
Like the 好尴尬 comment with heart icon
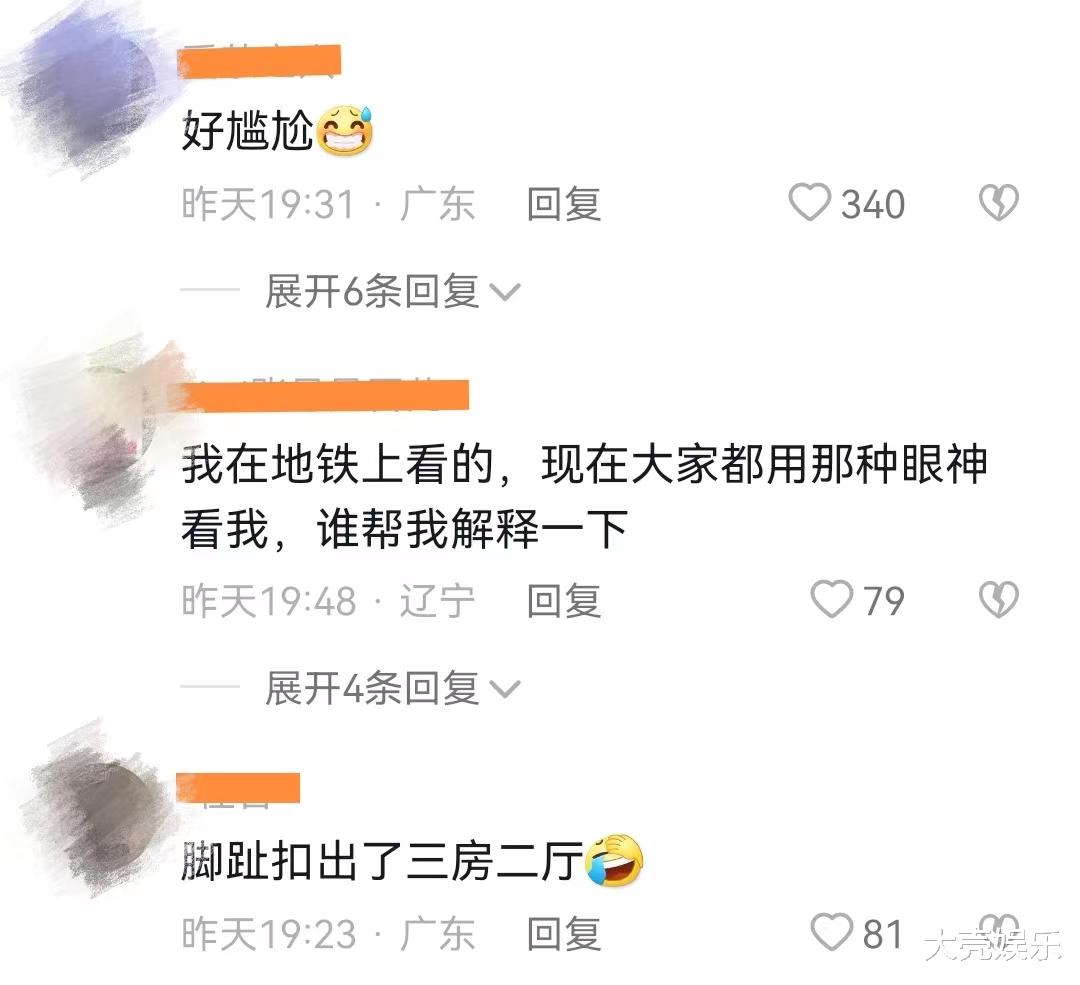click(809, 203)
